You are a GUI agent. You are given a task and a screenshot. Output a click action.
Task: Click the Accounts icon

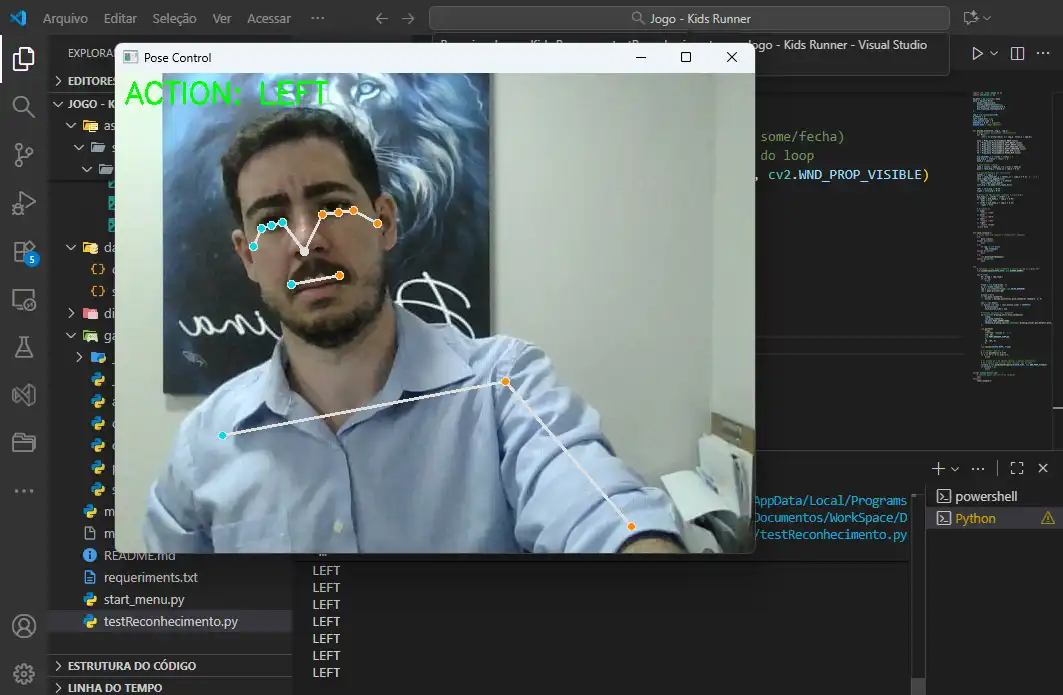tap(24, 626)
